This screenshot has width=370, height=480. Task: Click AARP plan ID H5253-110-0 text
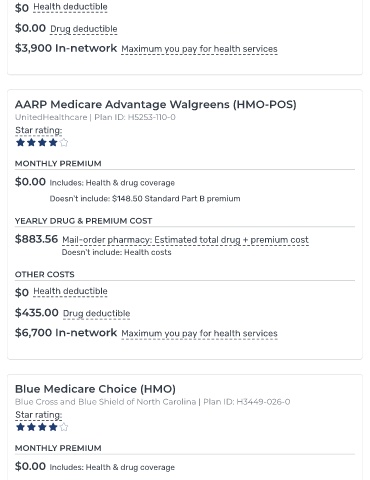point(135,117)
